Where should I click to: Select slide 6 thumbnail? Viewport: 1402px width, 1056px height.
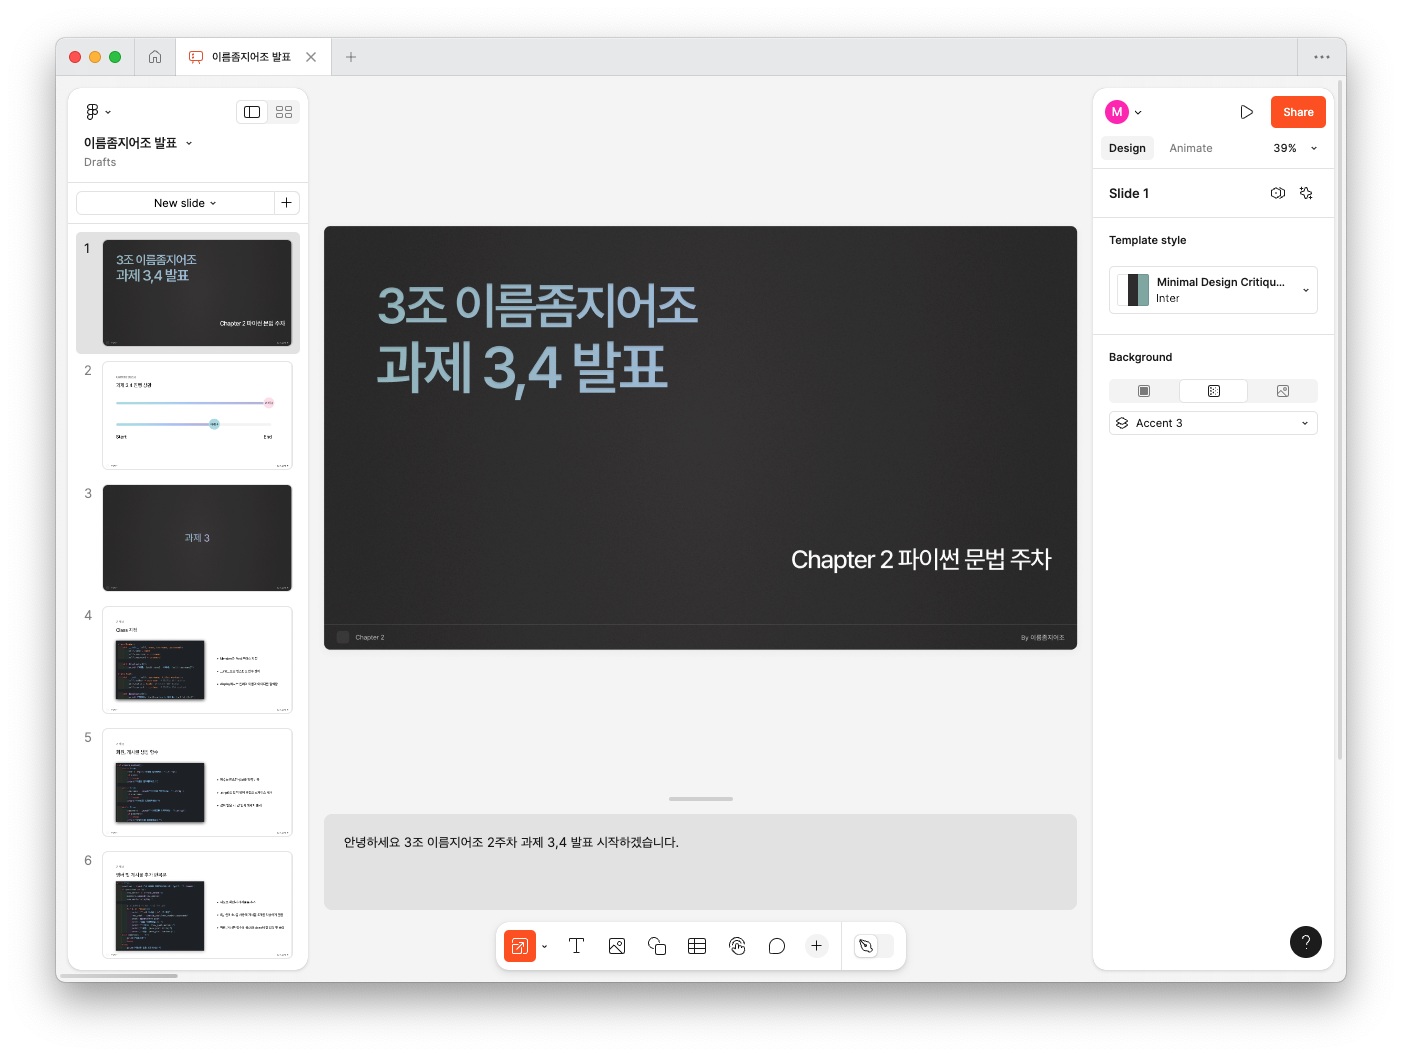(x=197, y=905)
